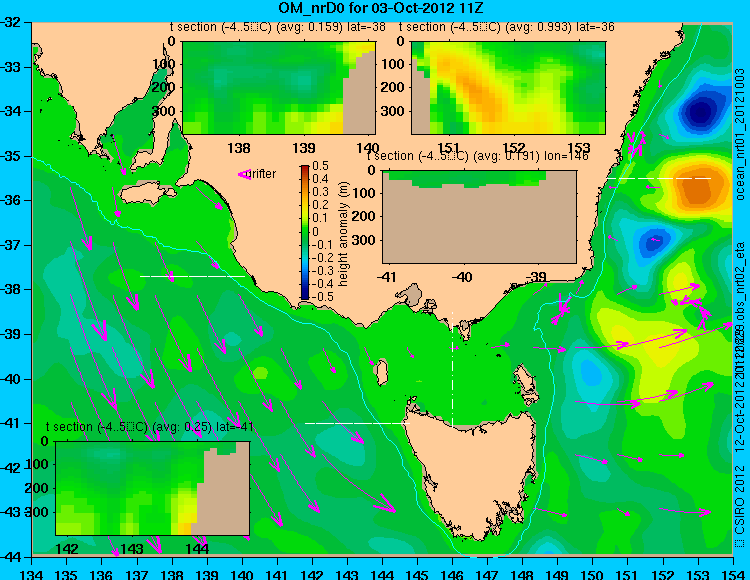Click the 'drifter' legend label
750x580 pixels.
point(263,174)
